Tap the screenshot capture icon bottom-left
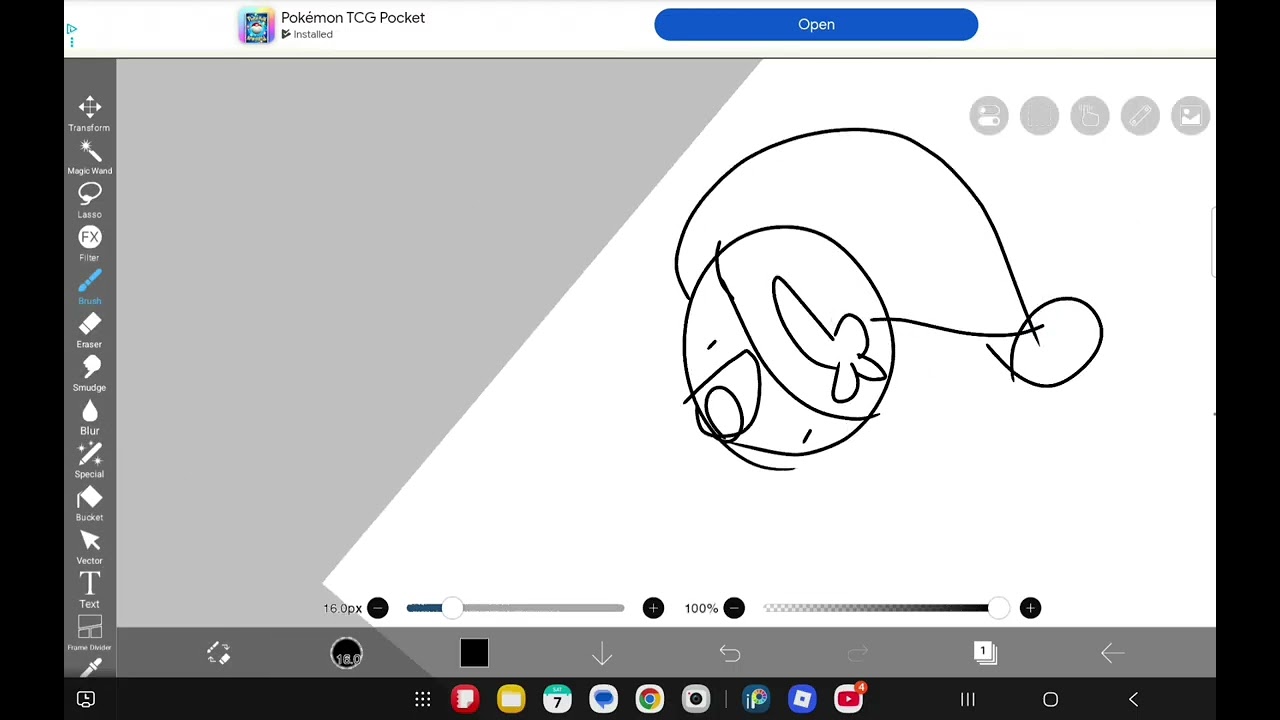Screen dimensions: 1280x720 click(86, 700)
